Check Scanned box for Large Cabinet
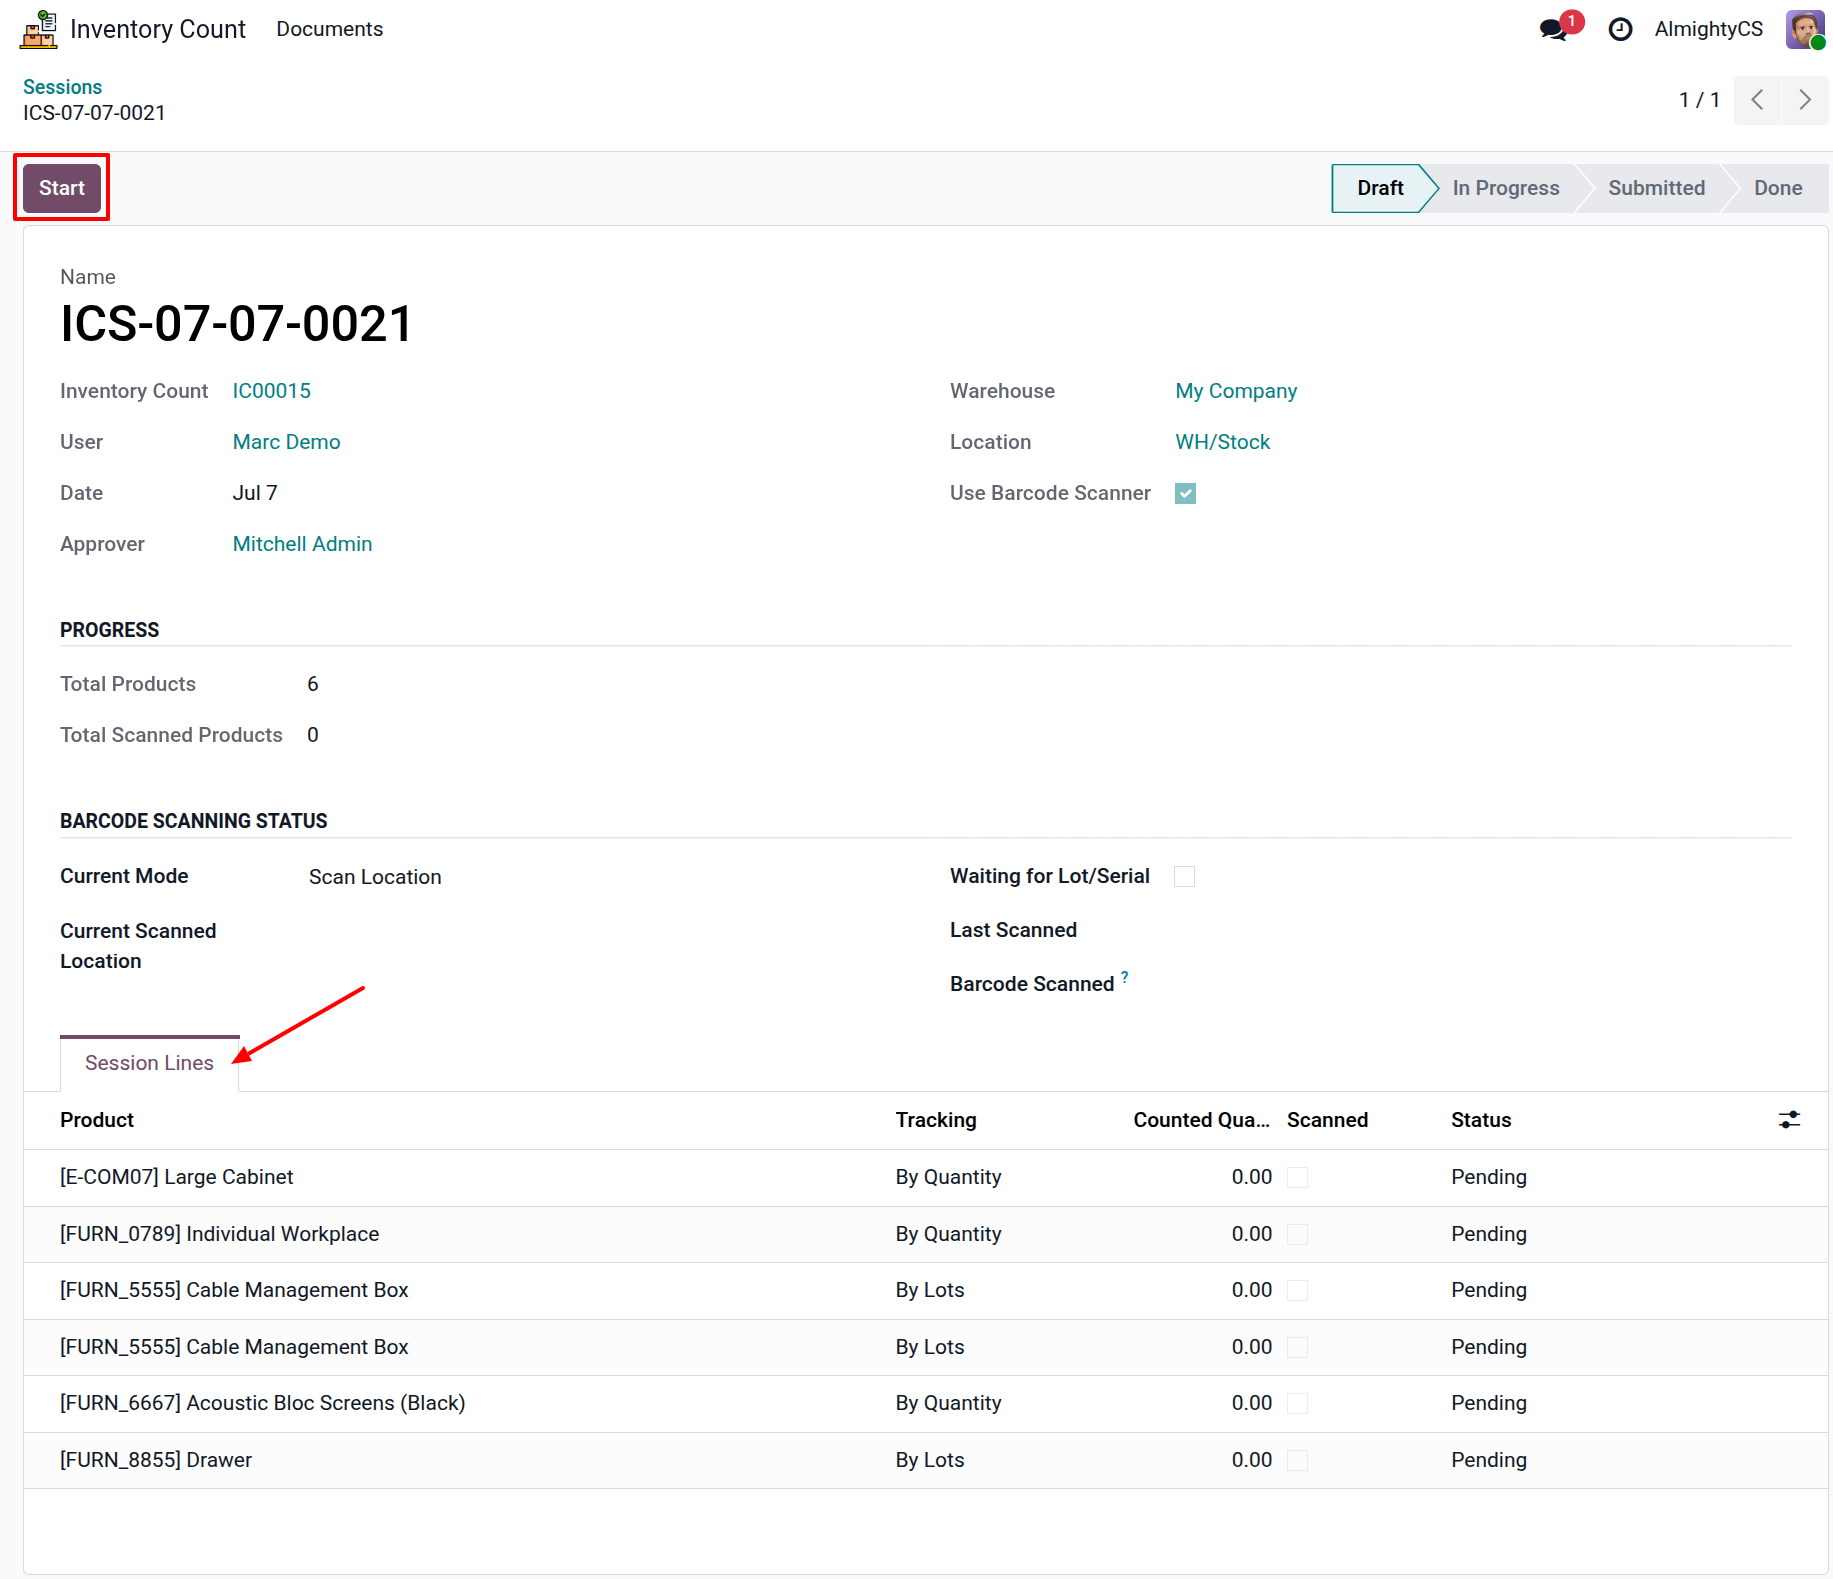Screen dimensions: 1833x1579 click(1297, 1177)
